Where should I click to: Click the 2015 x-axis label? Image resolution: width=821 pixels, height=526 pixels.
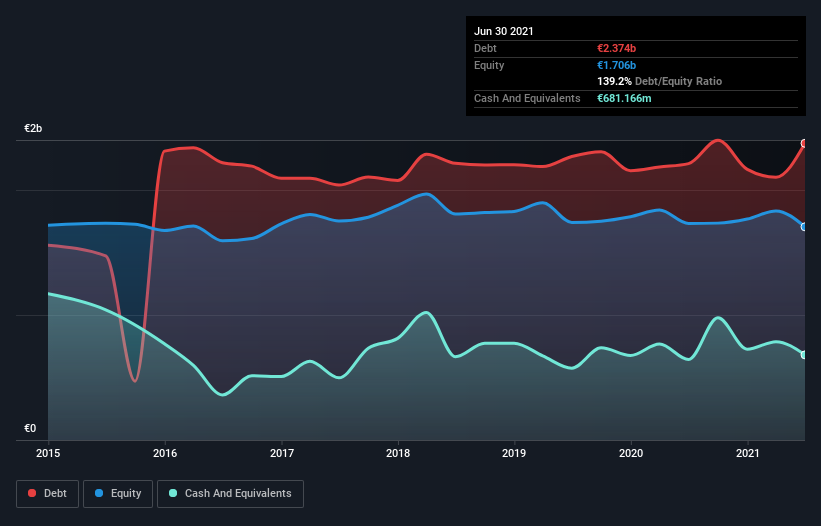coord(48,453)
